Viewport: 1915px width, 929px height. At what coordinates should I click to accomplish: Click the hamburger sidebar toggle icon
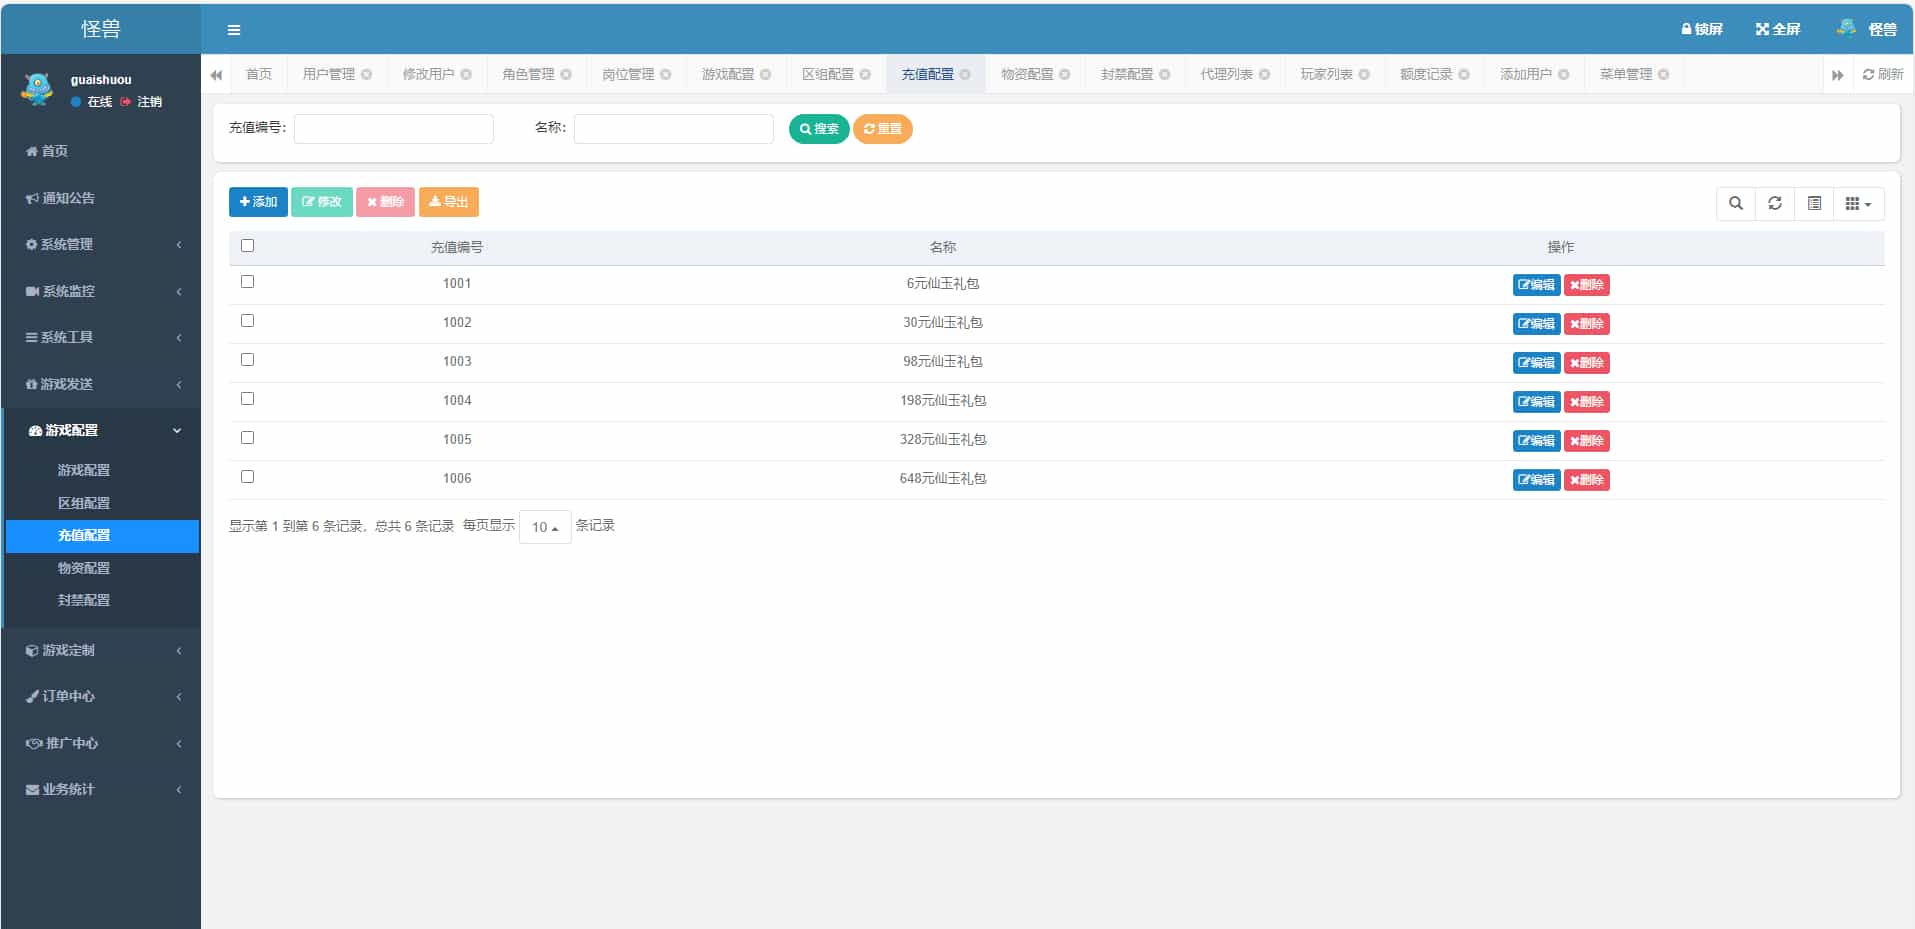(x=234, y=30)
